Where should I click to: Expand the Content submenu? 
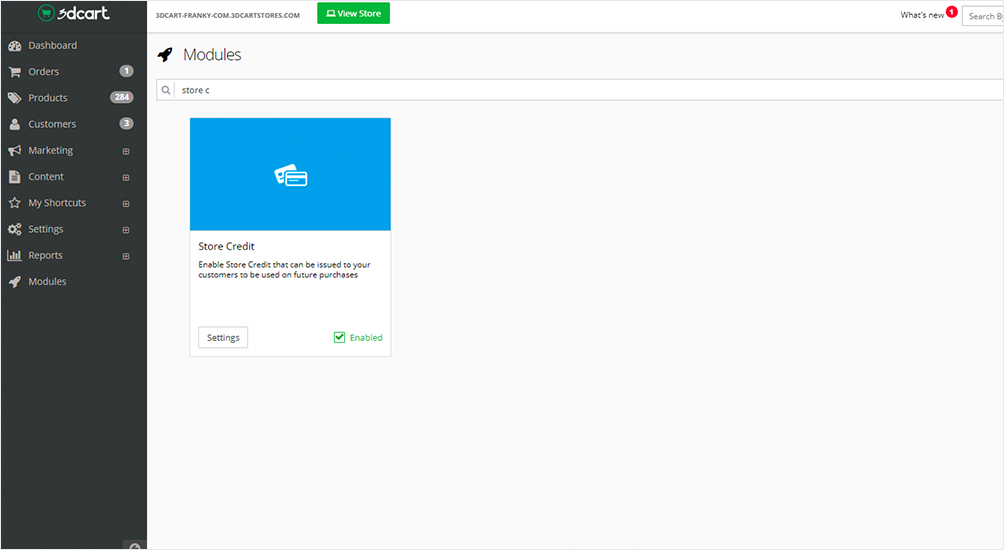click(x=126, y=177)
